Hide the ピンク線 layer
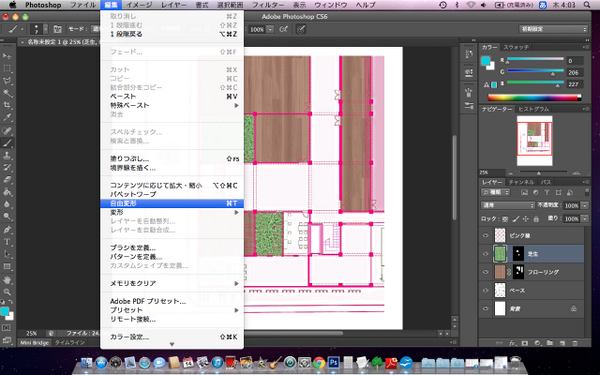This screenshot has width=600, height=375. tap(486, 235)
